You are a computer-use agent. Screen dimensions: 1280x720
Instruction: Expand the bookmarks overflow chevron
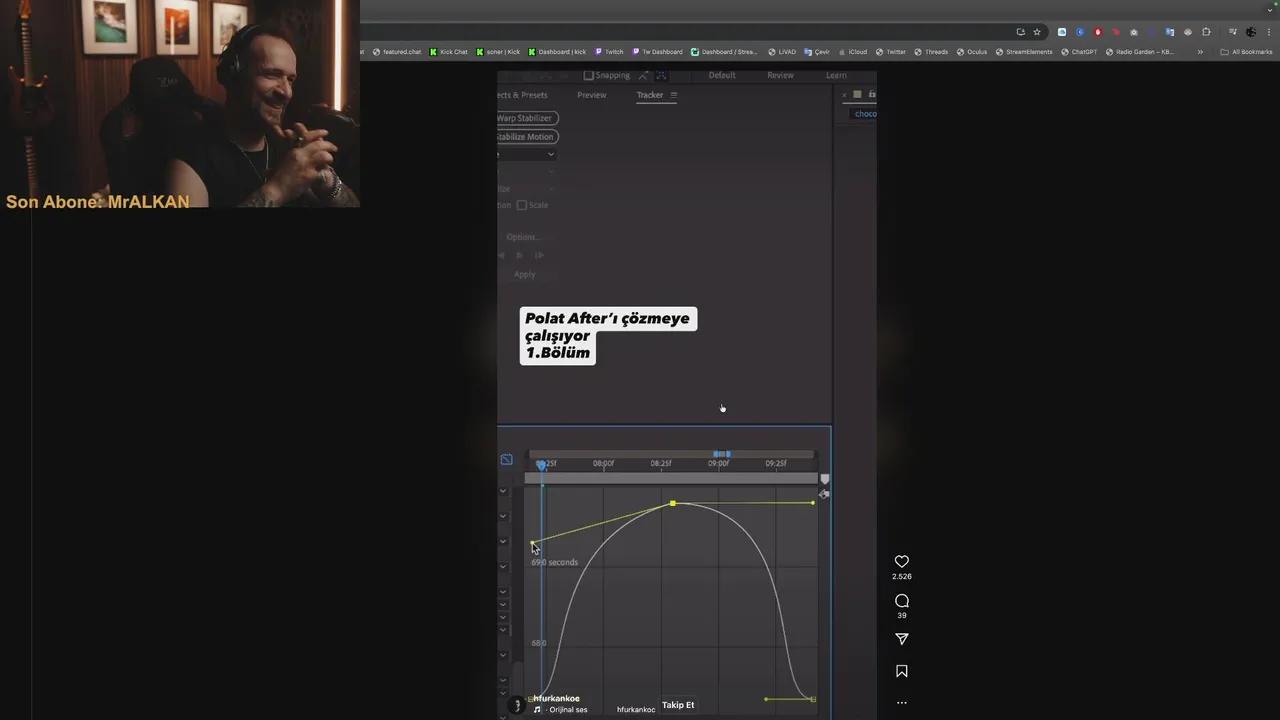(1200, 52)
